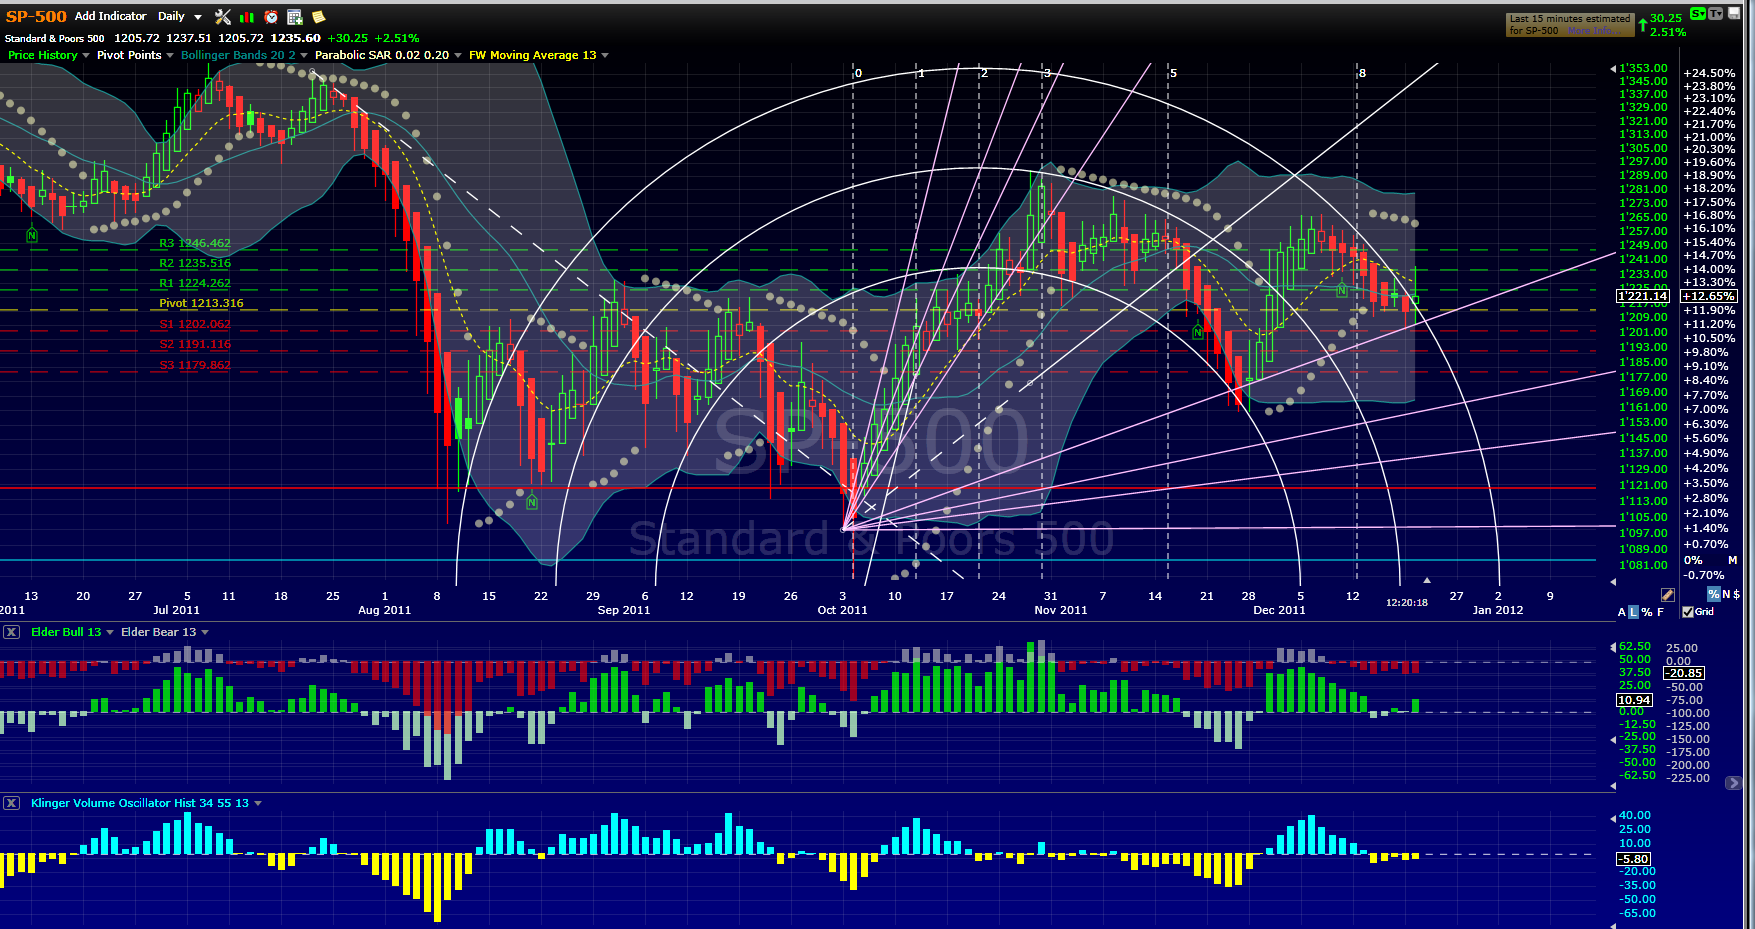The height and width of the screenshot is (929, 1755).
Task: Expand the FW Moving Average 13 dropdown arrow
Action: 605,55
